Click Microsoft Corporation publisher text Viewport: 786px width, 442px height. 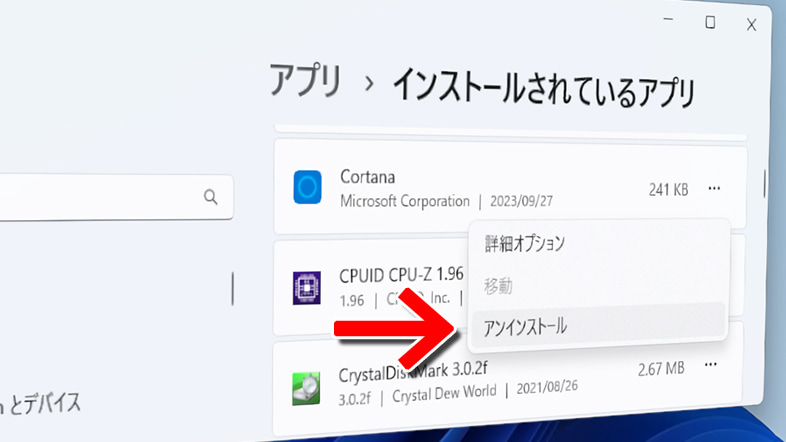pyautogui.click(x=405, y=201)
